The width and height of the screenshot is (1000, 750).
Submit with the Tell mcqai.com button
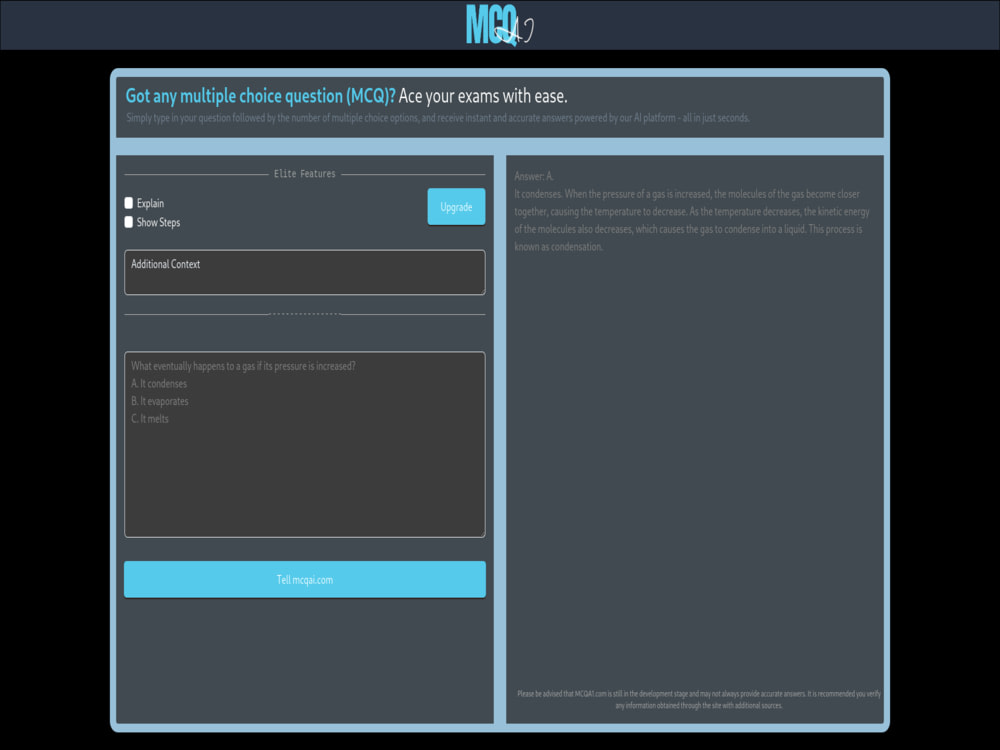(305, 579)
